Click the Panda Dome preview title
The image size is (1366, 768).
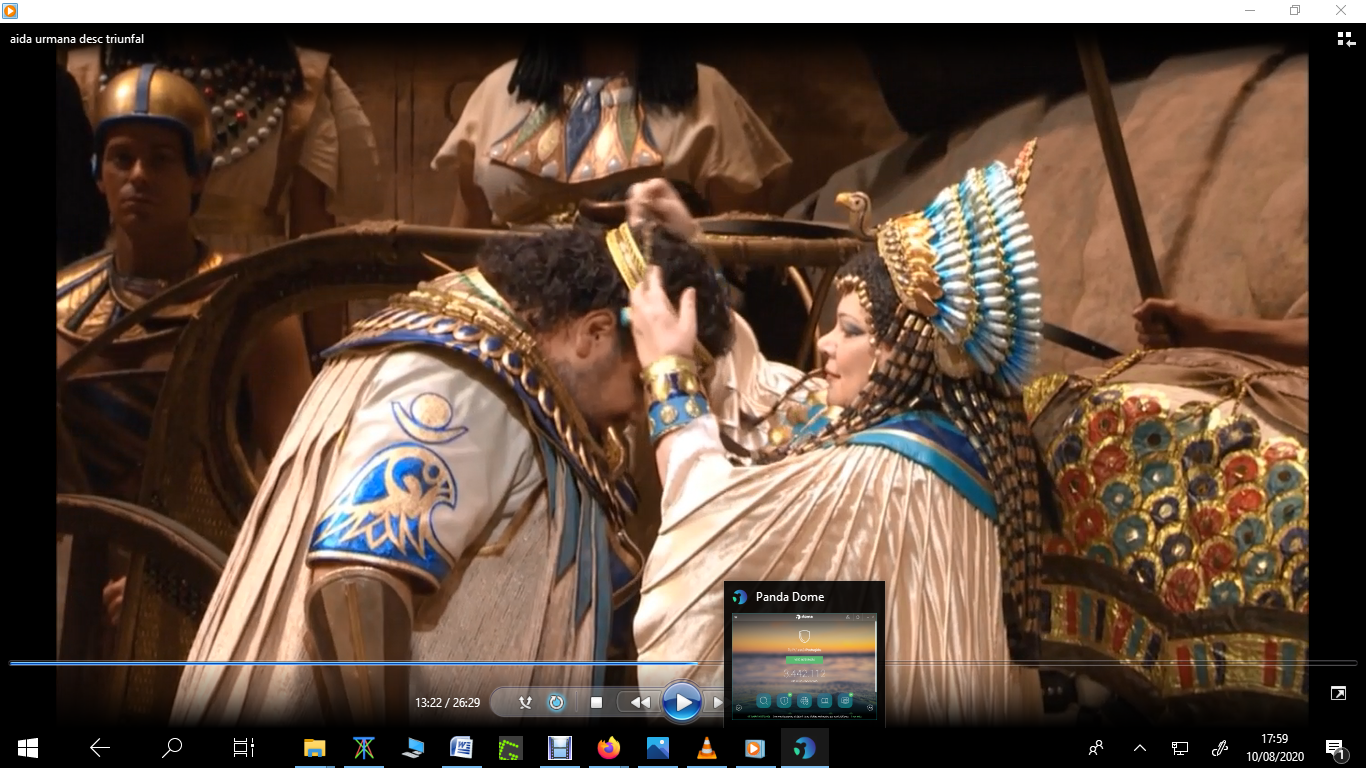click(x=790, y=596)
